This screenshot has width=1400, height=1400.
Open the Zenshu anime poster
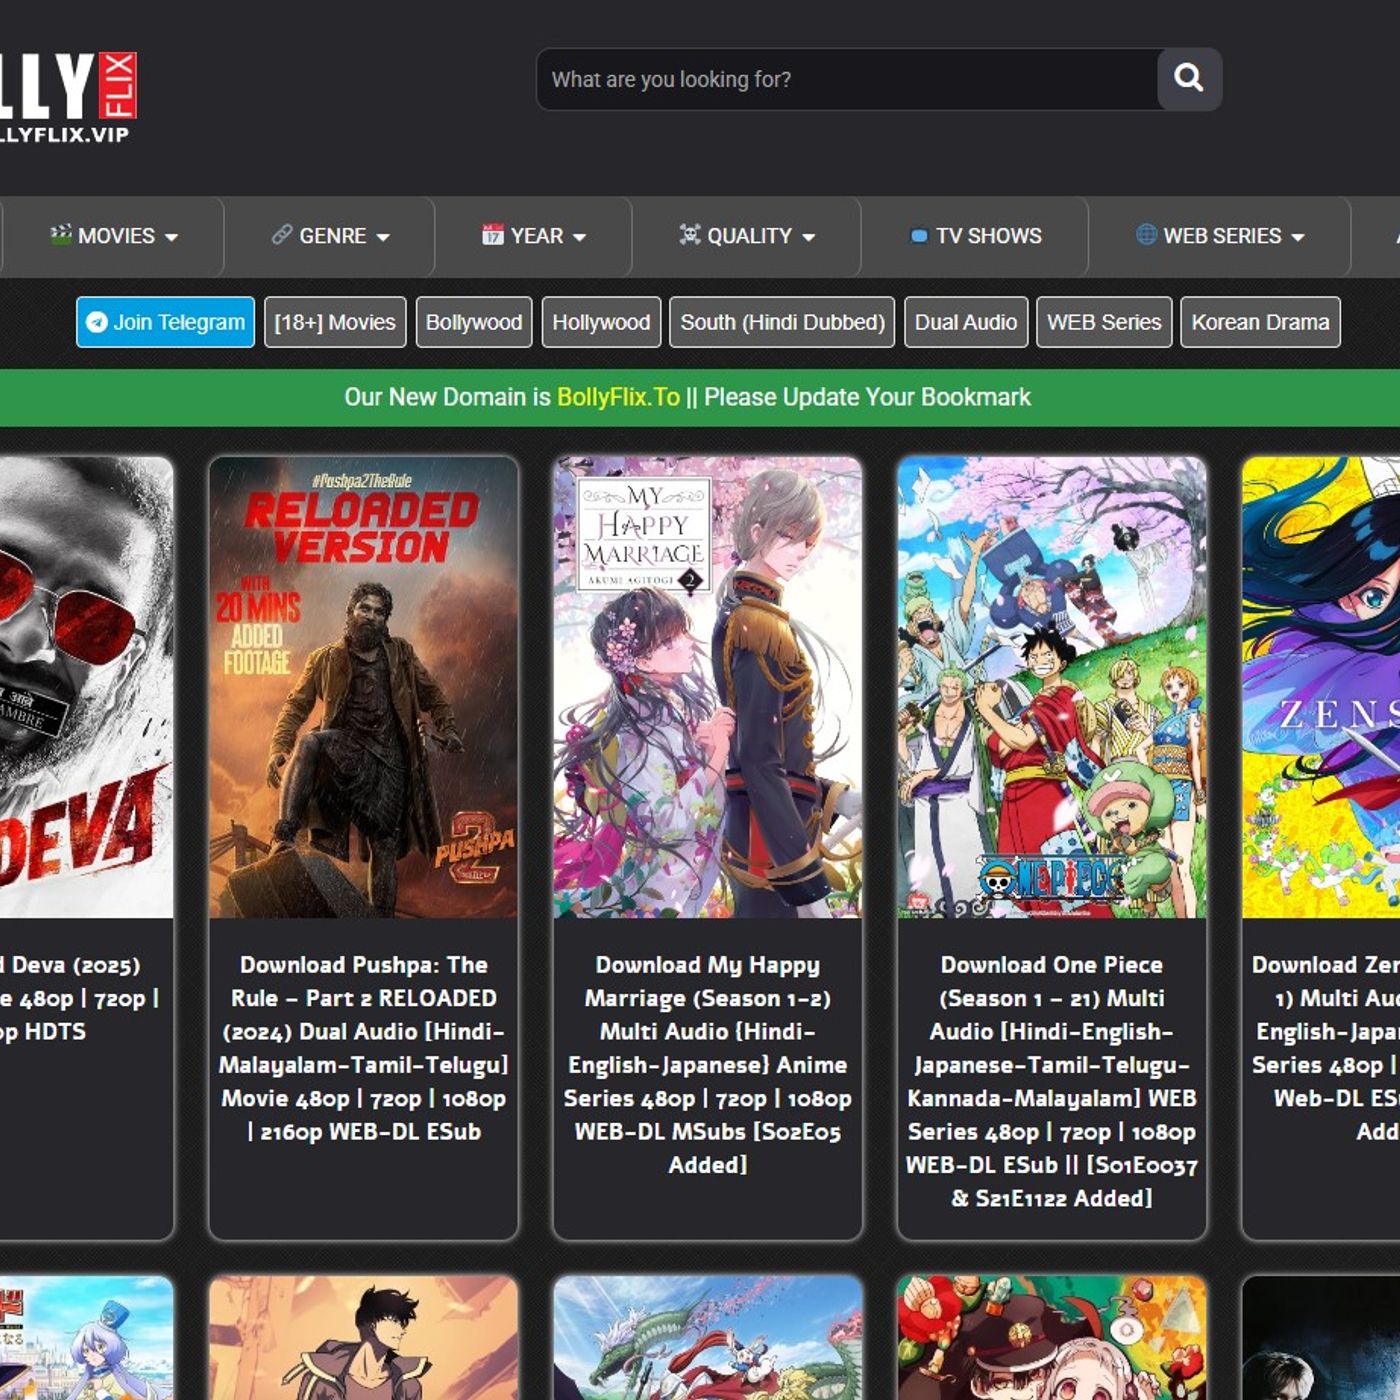tap(1321, 688)
